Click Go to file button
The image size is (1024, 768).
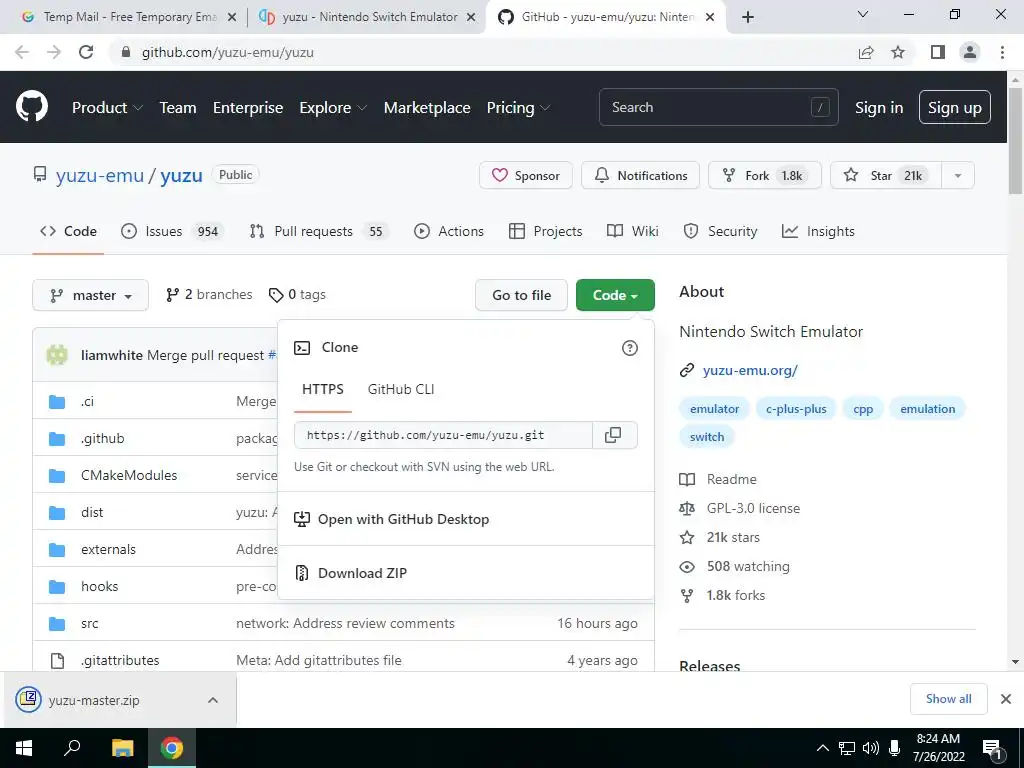coord(521,295)
